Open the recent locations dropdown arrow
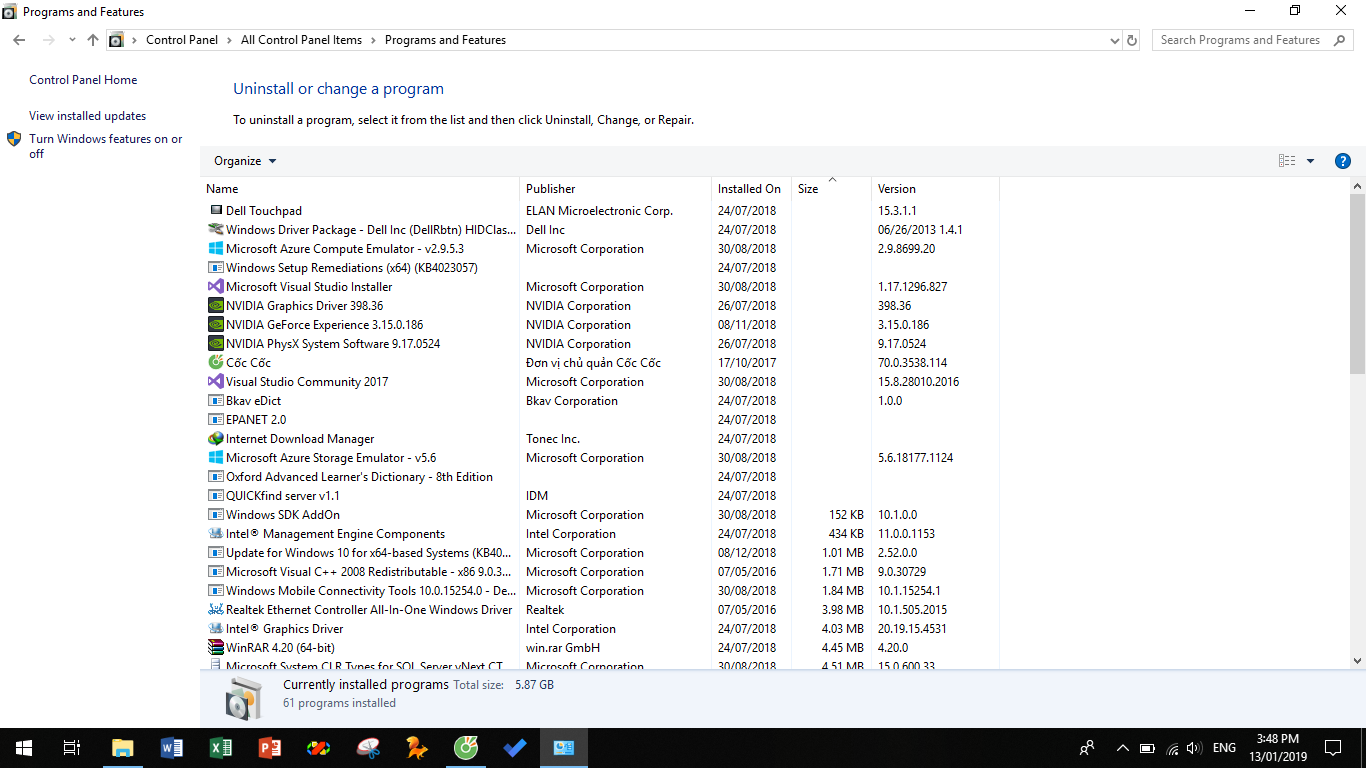Screen dimensions: 1366x768 [x=72, y=40]
